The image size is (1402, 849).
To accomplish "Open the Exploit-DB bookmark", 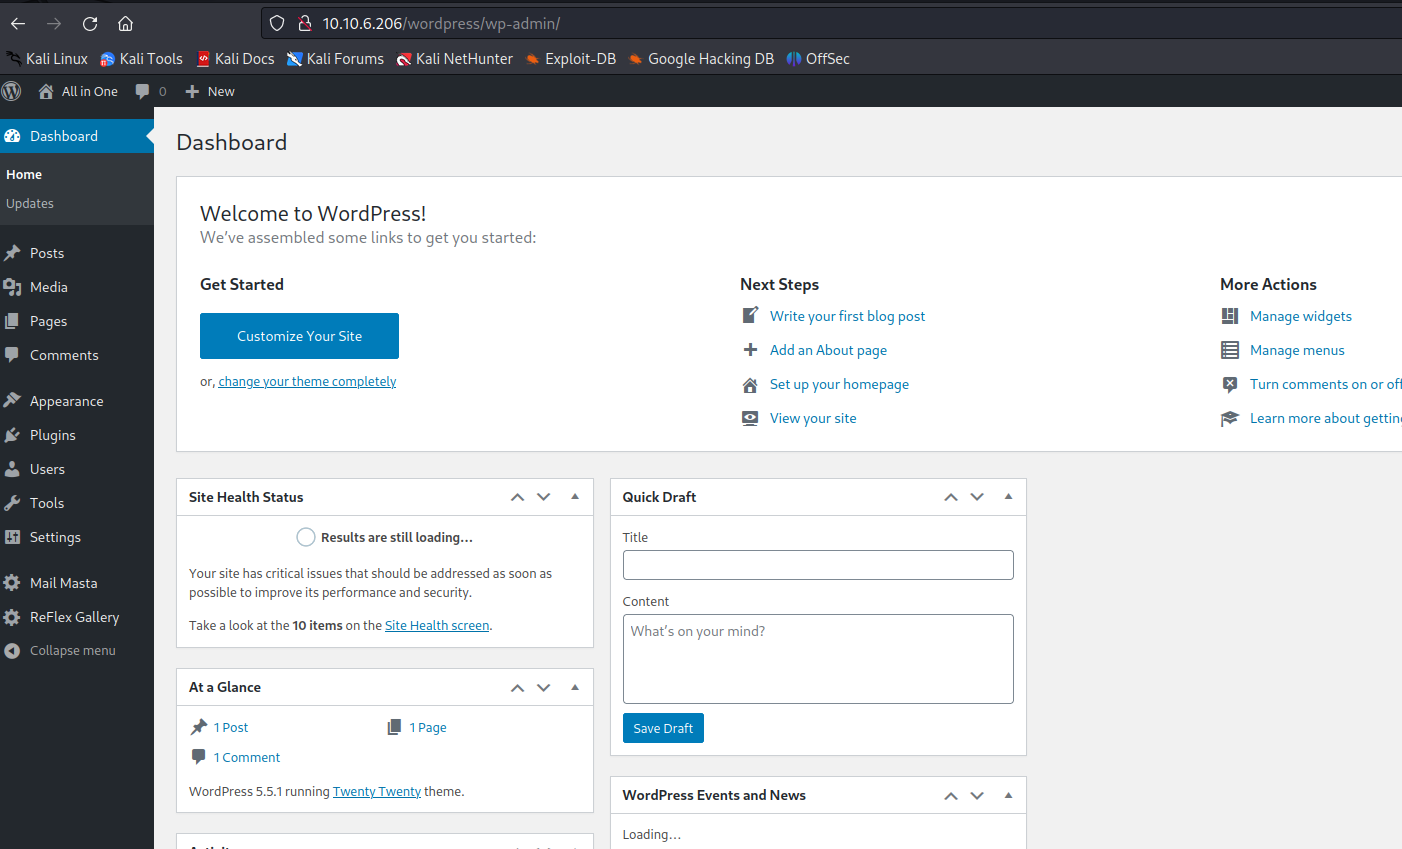I will click(570, 59).
